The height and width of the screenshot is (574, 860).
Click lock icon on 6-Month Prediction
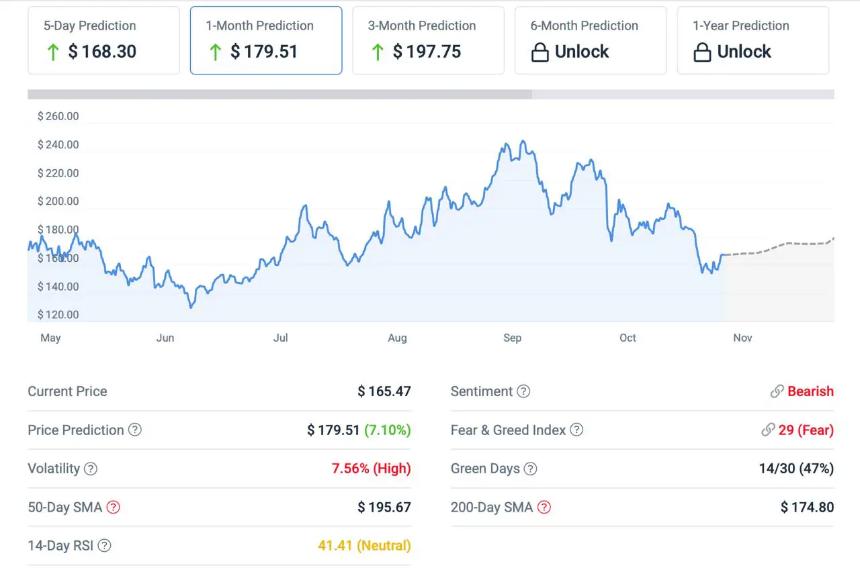540,52
